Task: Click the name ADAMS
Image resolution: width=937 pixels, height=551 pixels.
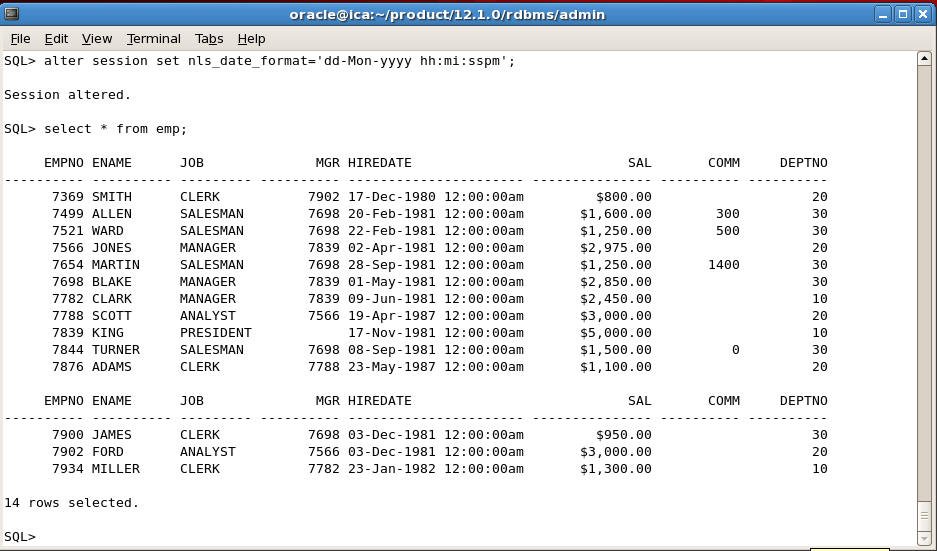Action: pos(112,367)
